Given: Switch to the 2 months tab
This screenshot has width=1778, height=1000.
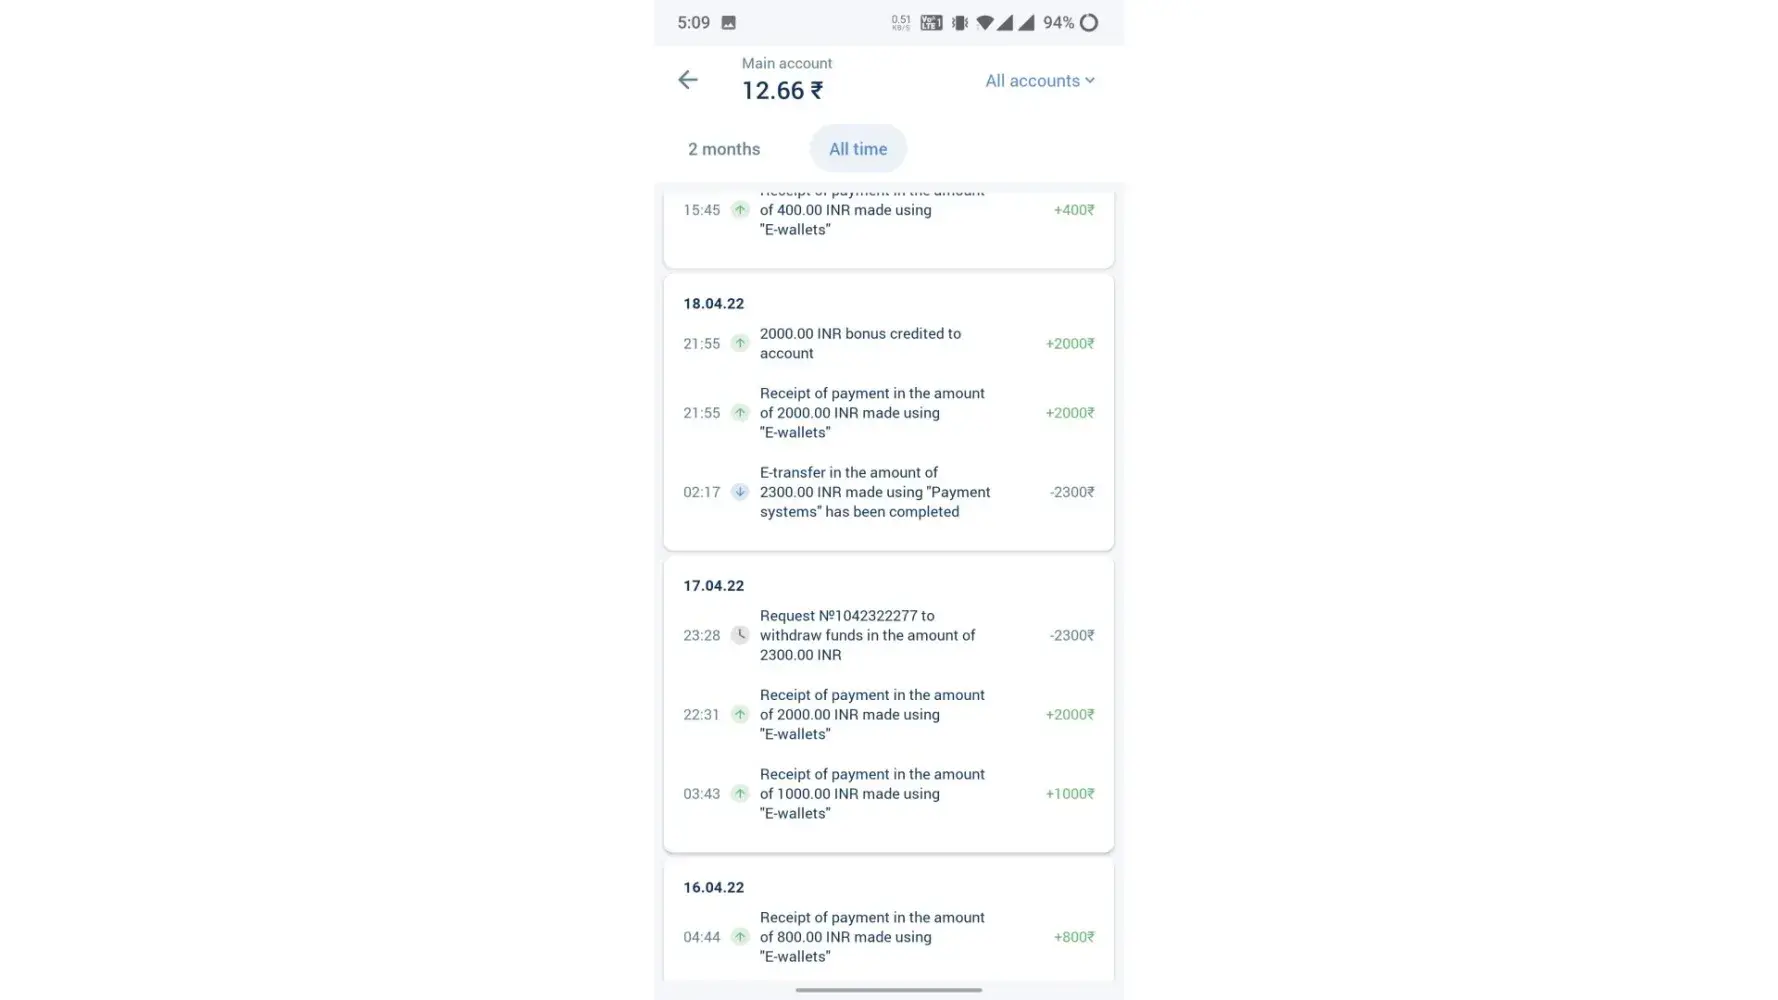Looking at the screenshot, I should click(x=724, y=149).
